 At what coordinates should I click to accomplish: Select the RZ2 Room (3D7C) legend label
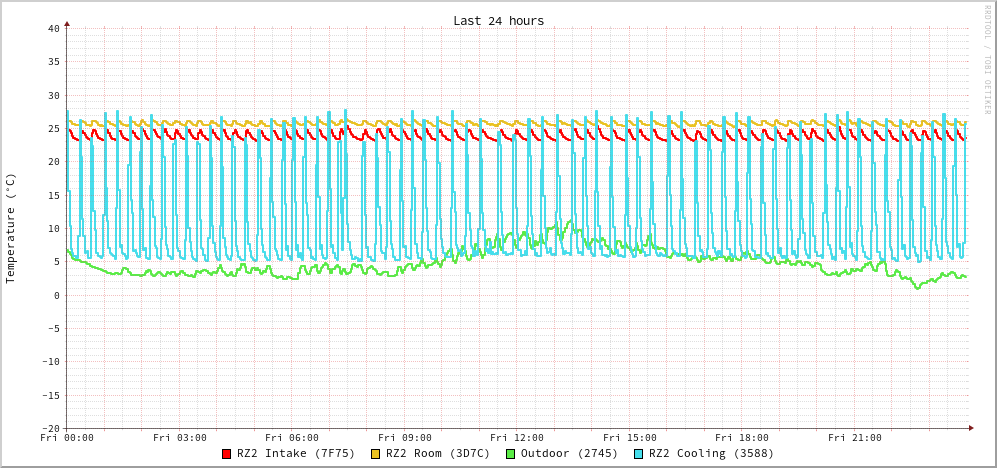(x=438, y=453)
